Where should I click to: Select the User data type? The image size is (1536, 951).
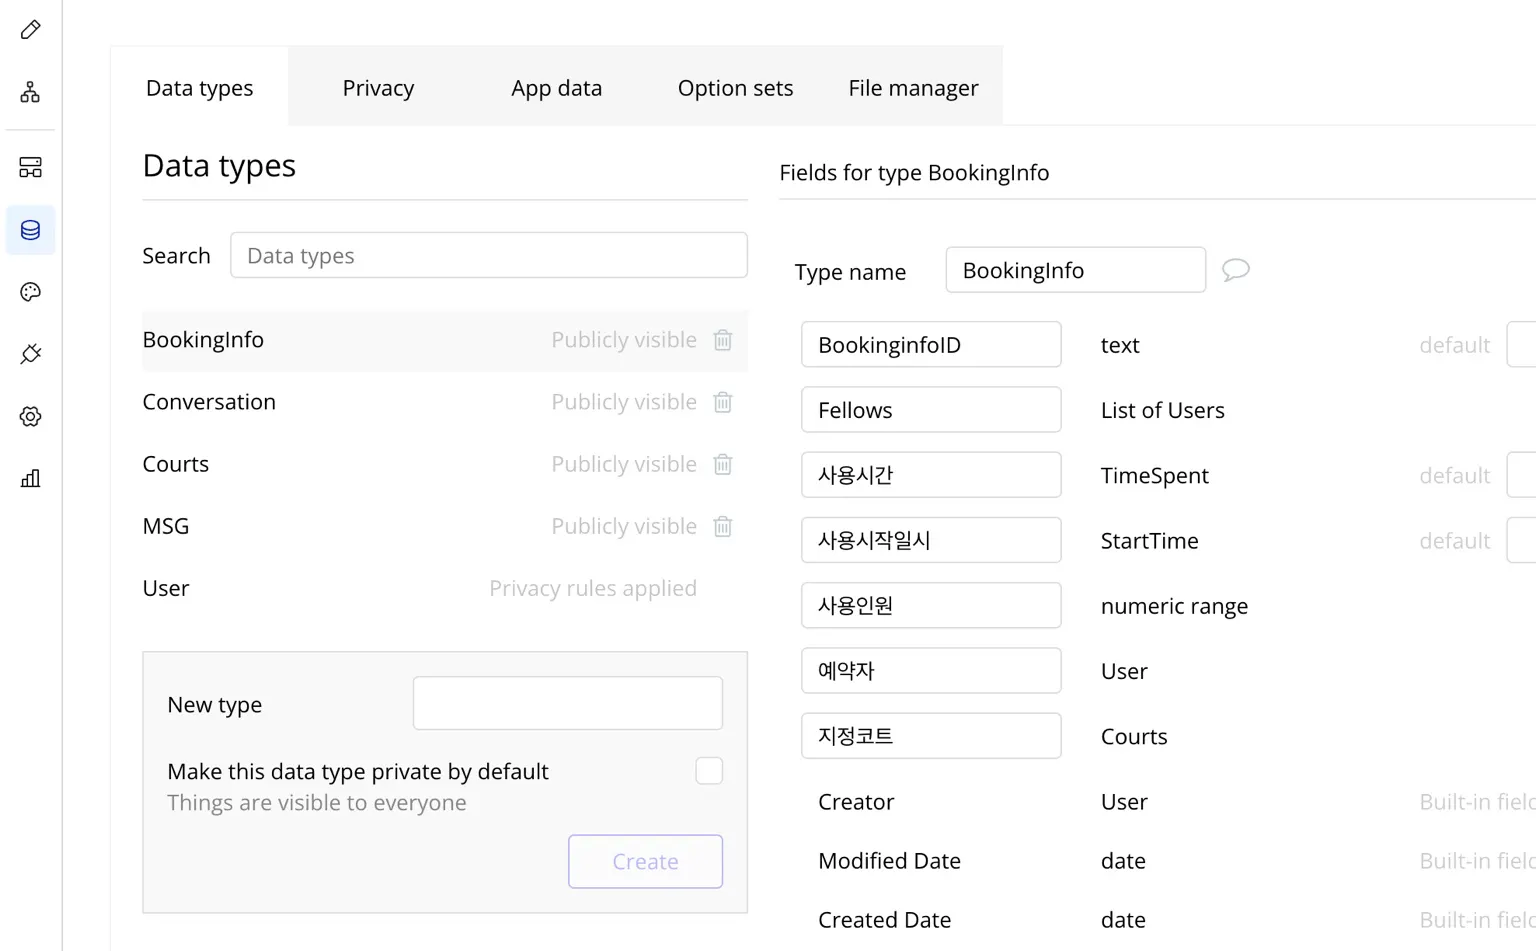point(166,588)
